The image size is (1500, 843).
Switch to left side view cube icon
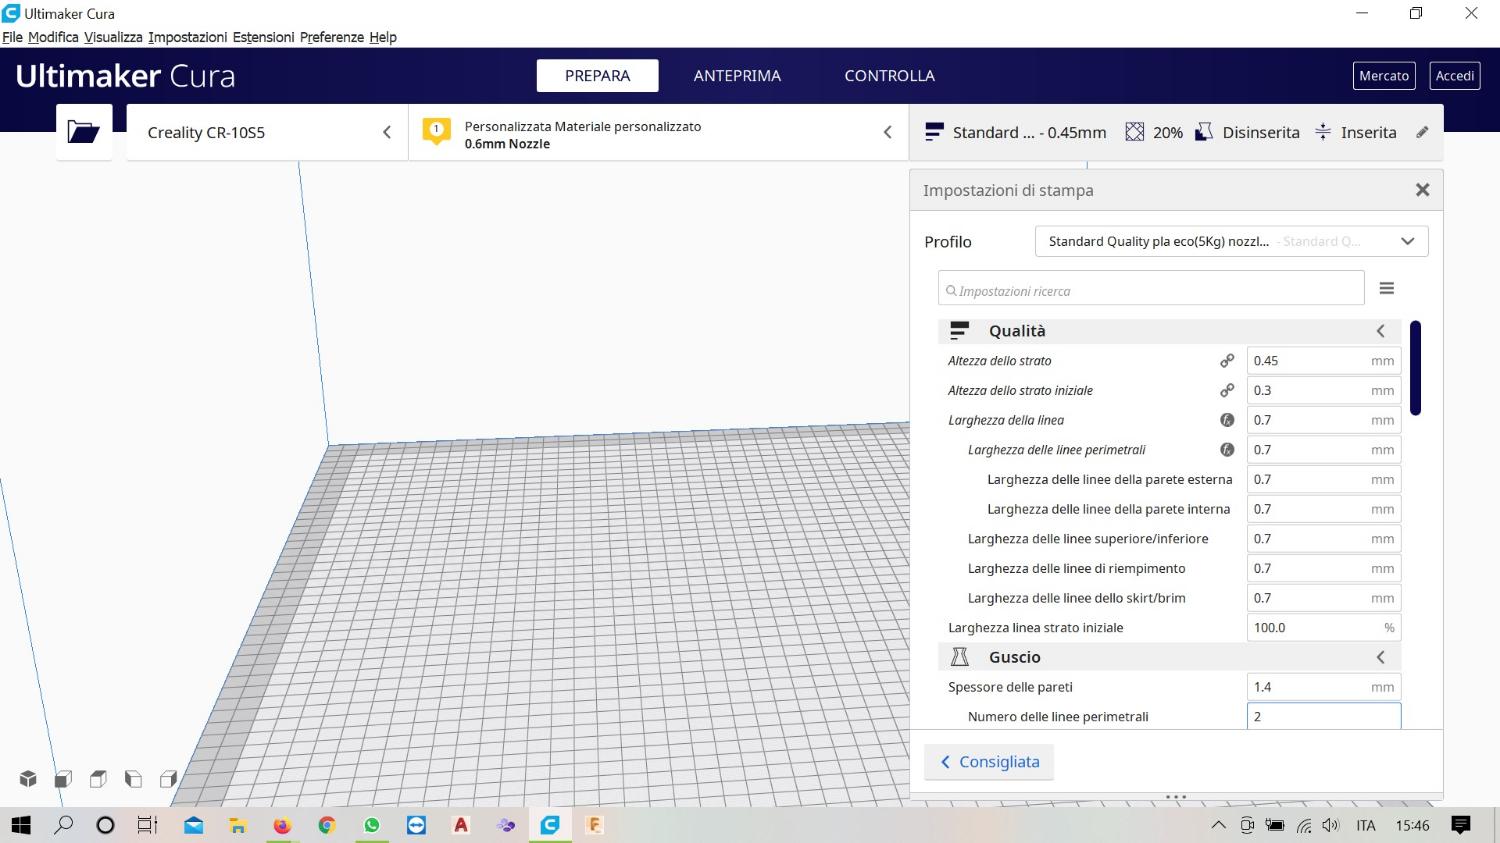pos(133,779)
